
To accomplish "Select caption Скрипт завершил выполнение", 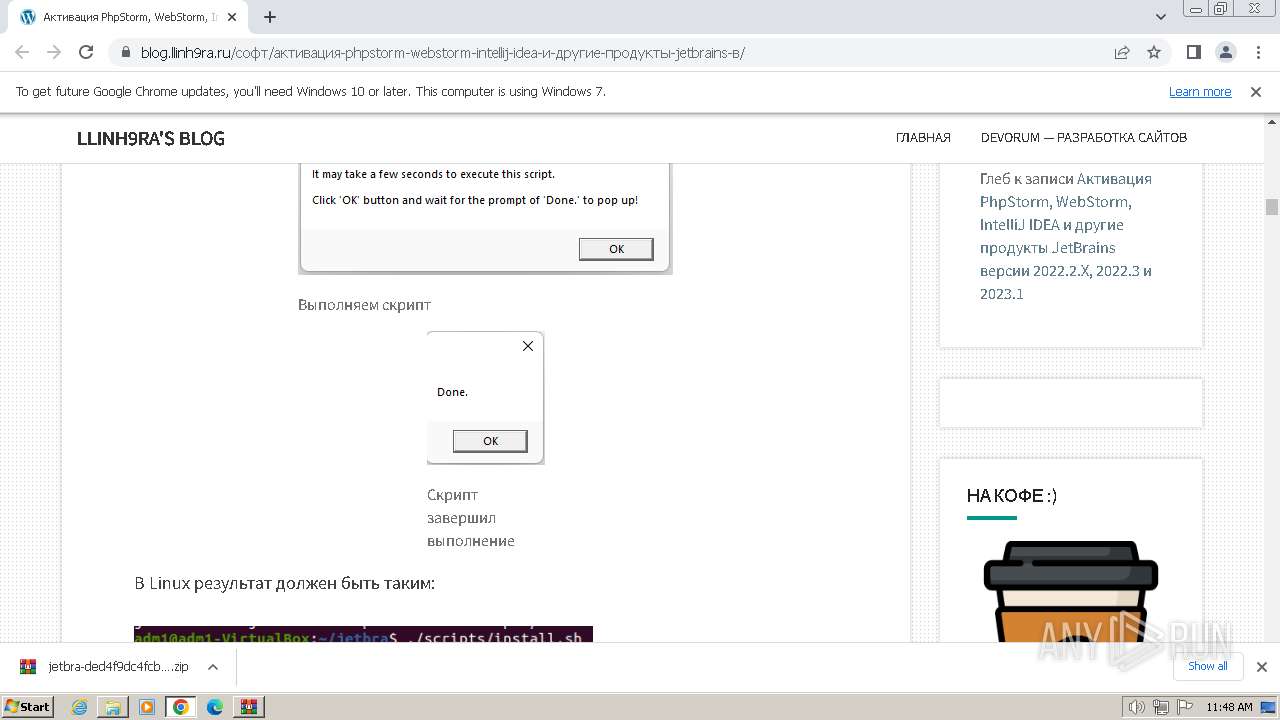I will pyautogui.click(x=471, y=518).
